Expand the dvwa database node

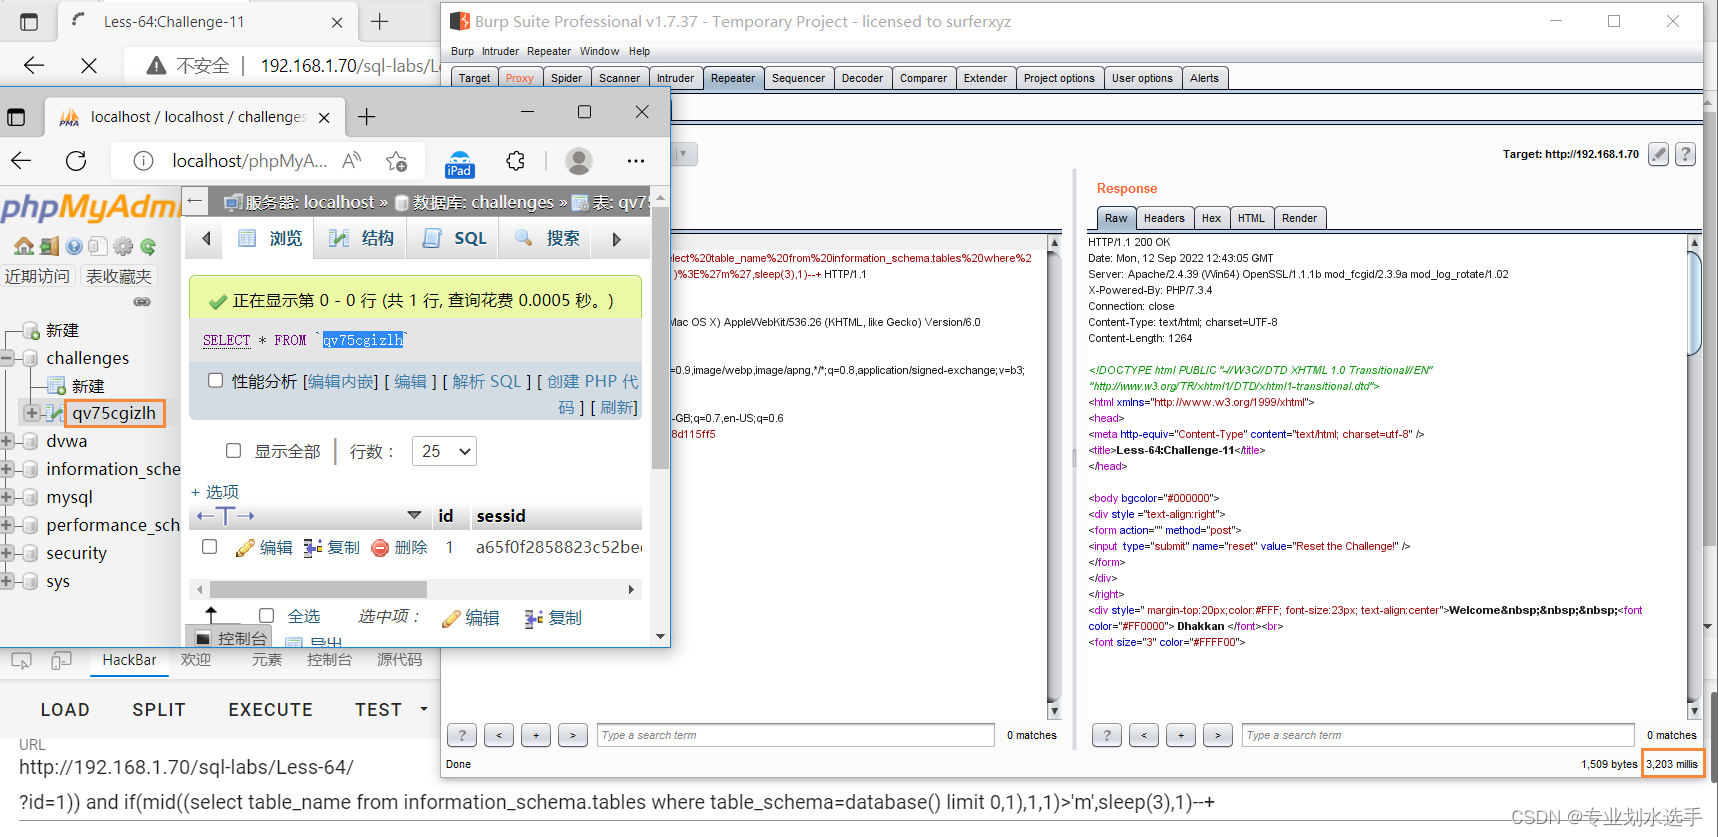coord(8,441)
